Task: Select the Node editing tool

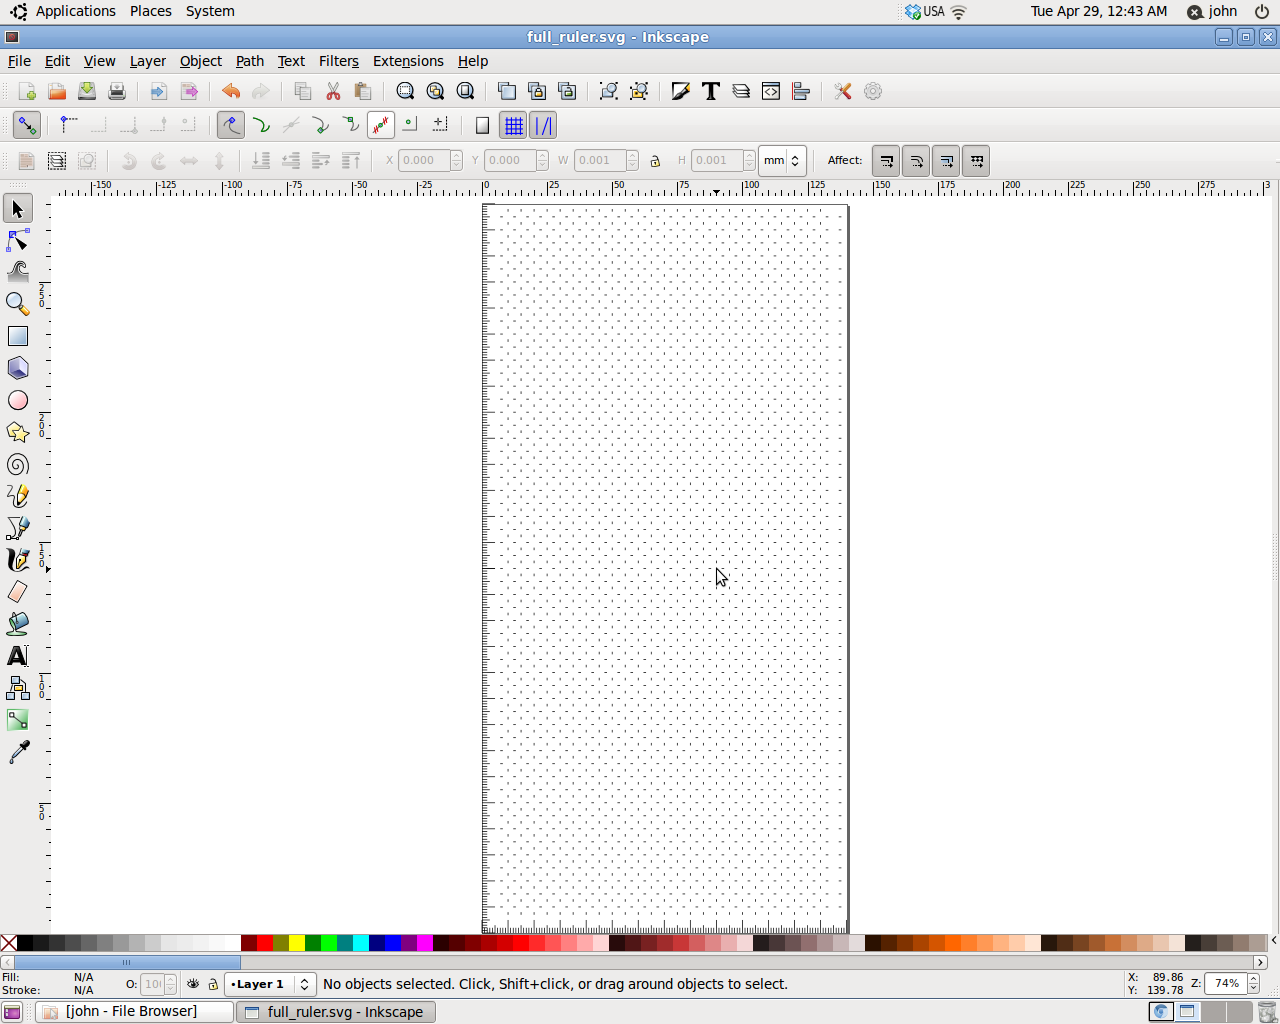Action: 18,240
